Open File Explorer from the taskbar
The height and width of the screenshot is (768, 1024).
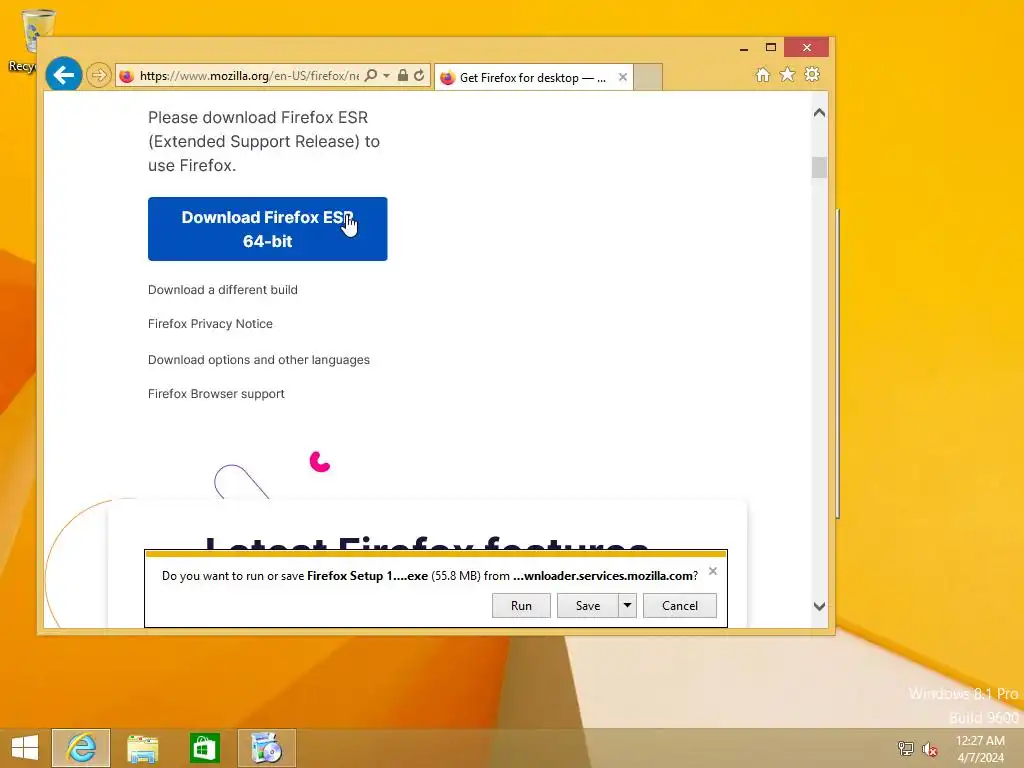[x=142, y=748]
